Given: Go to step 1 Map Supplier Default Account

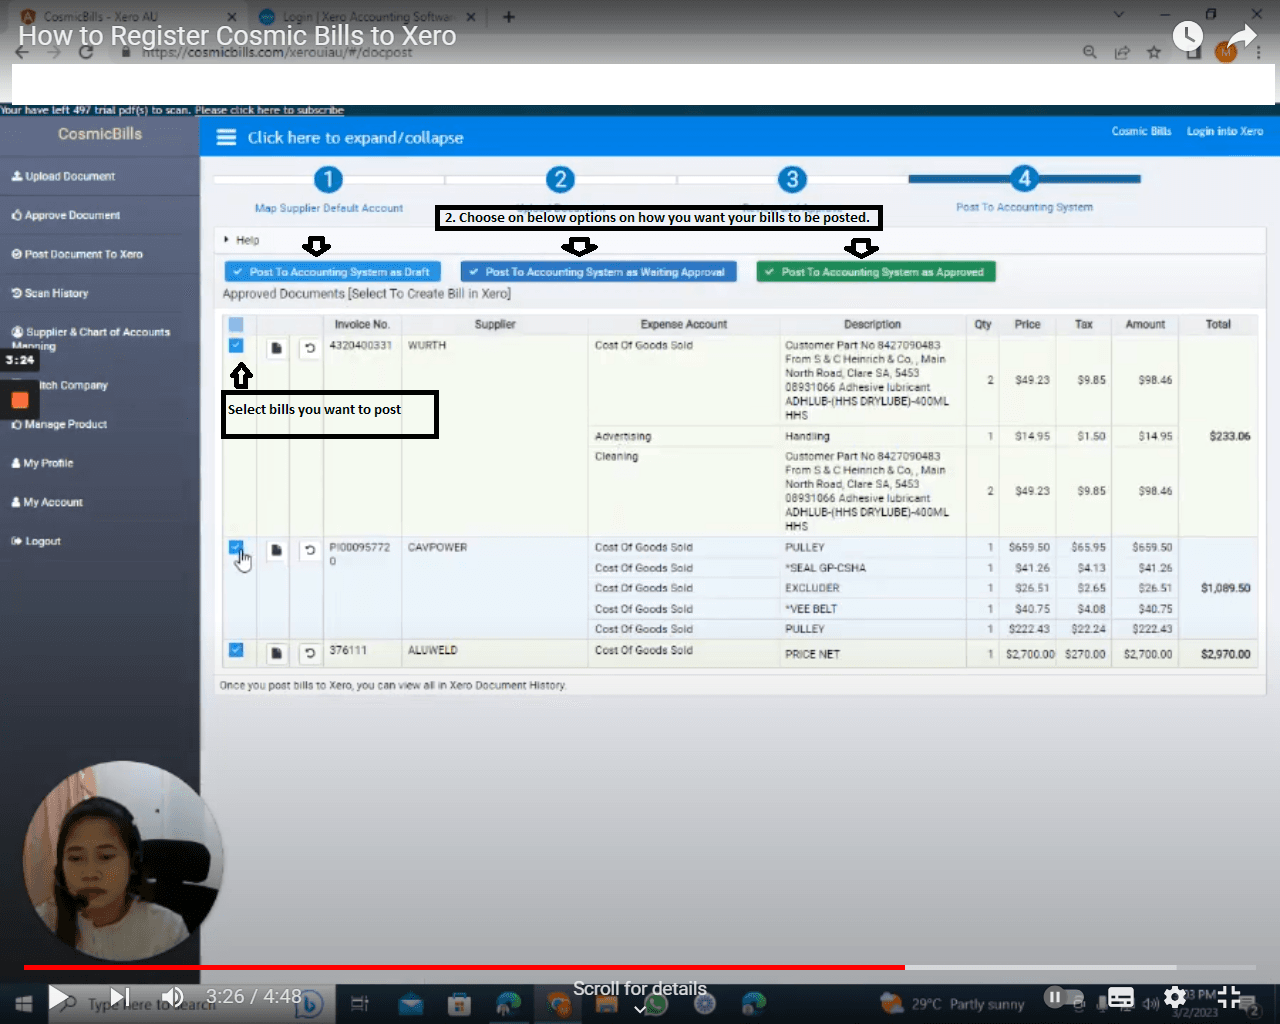Looking at the screenshot, I should pyautogui.click(x=328, y=179).
